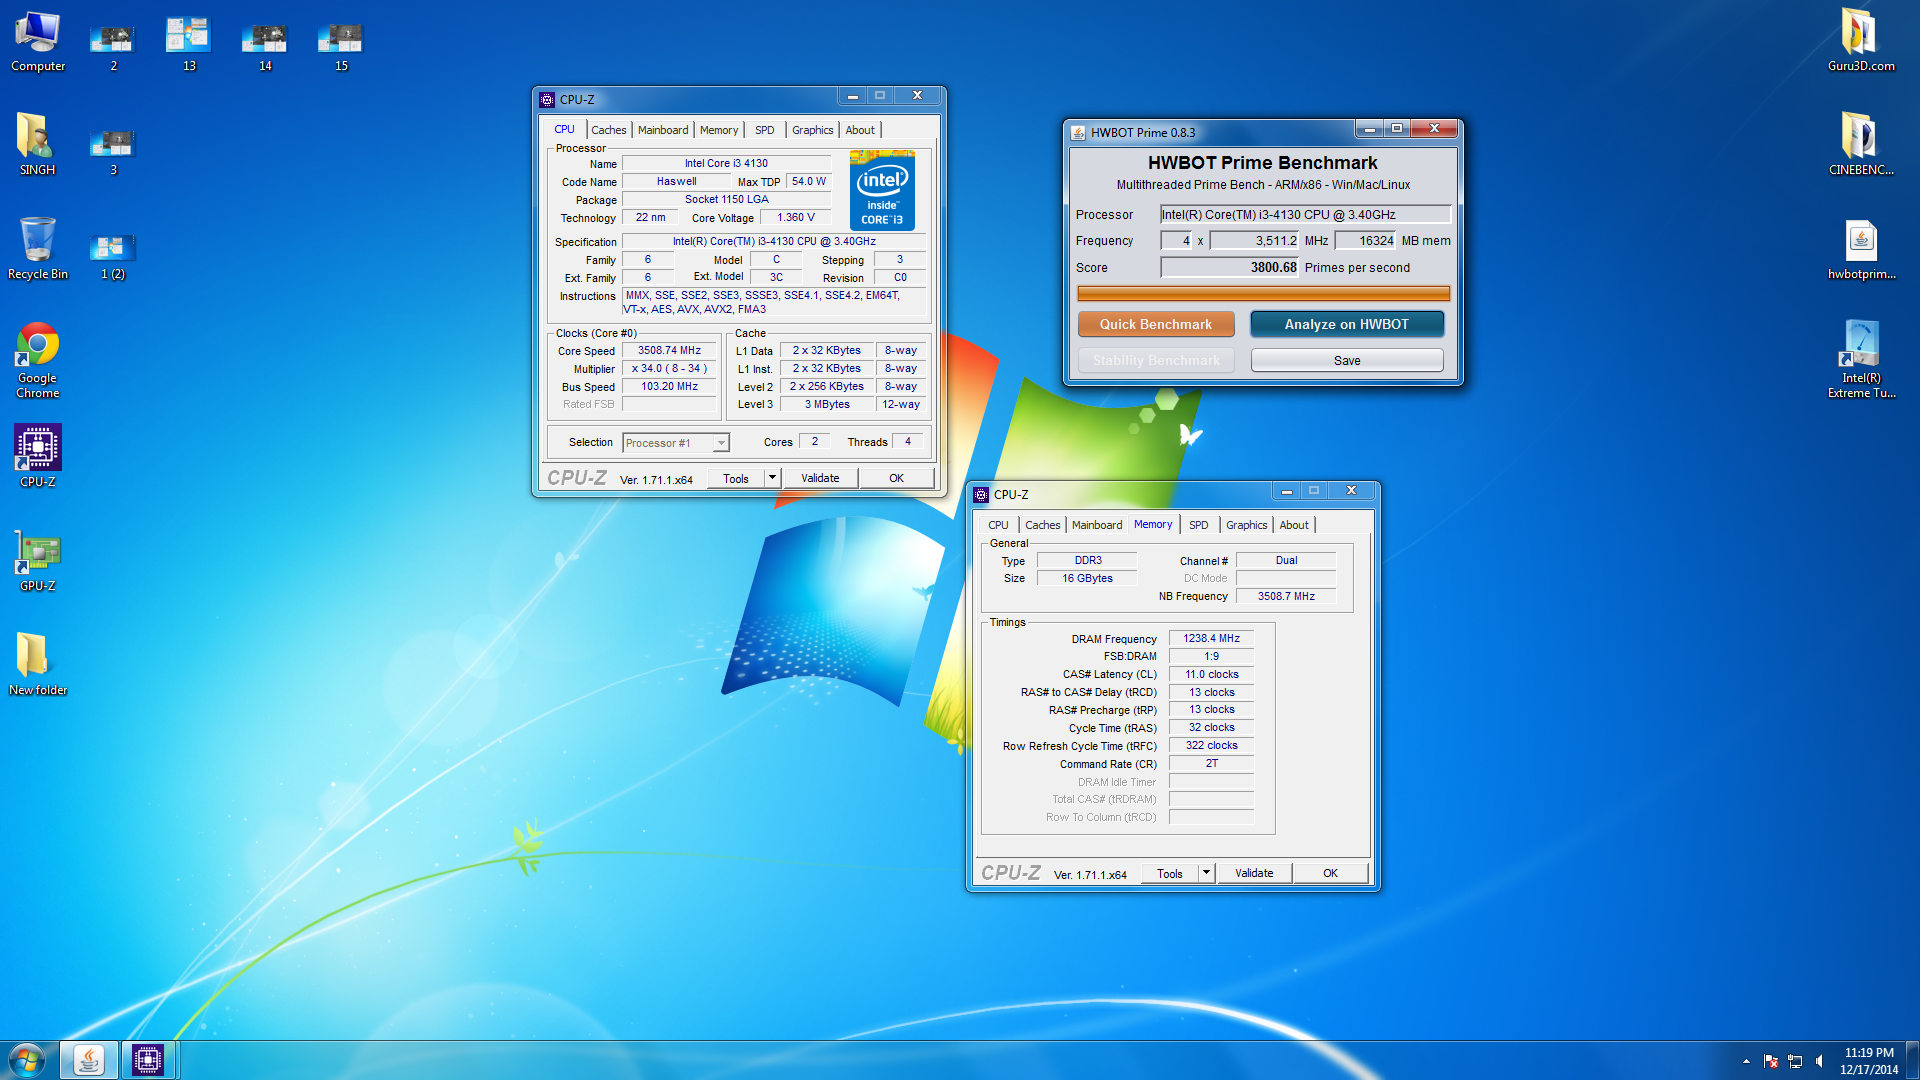Screen dimensions: 1920x1080
Task: Switch to Memory tab in CPU window
Action: click(x=719, y=130)
